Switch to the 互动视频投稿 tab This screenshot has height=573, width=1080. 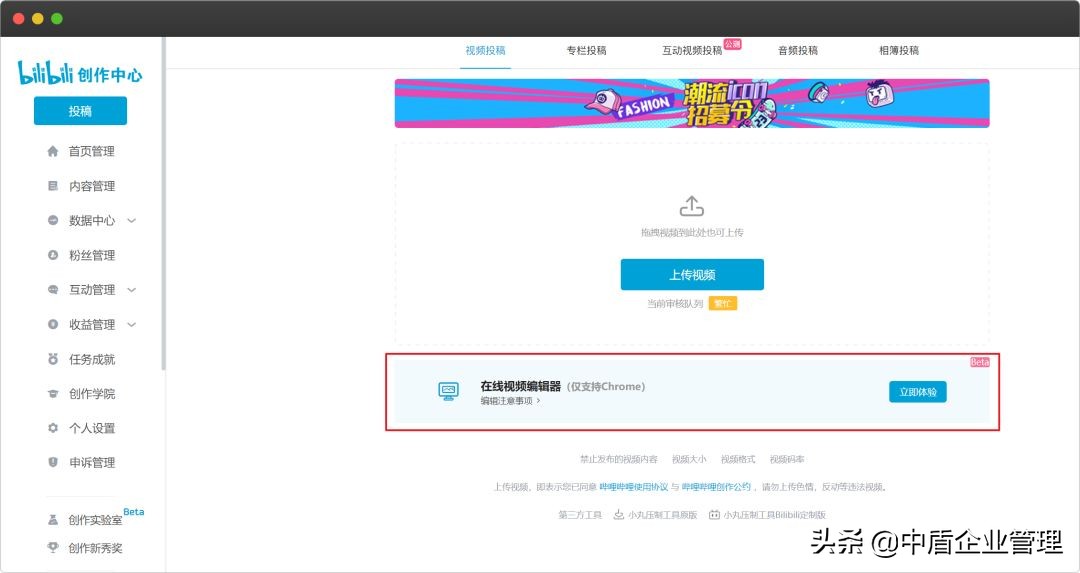(692, 50)
